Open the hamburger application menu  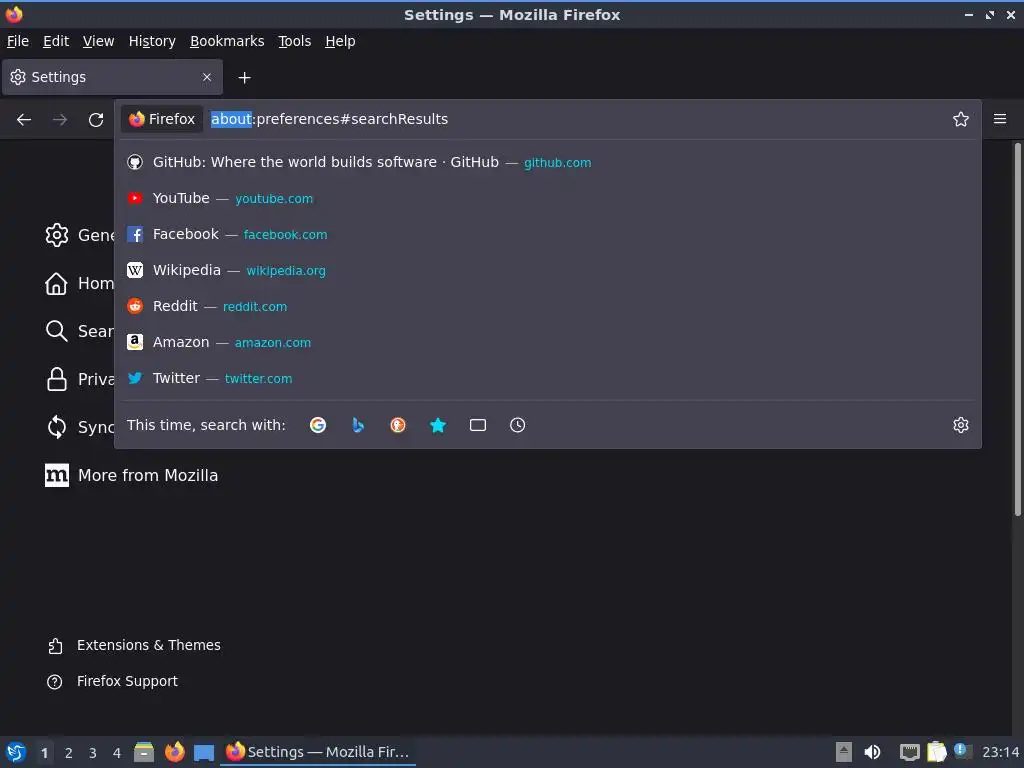coord(999,119)
